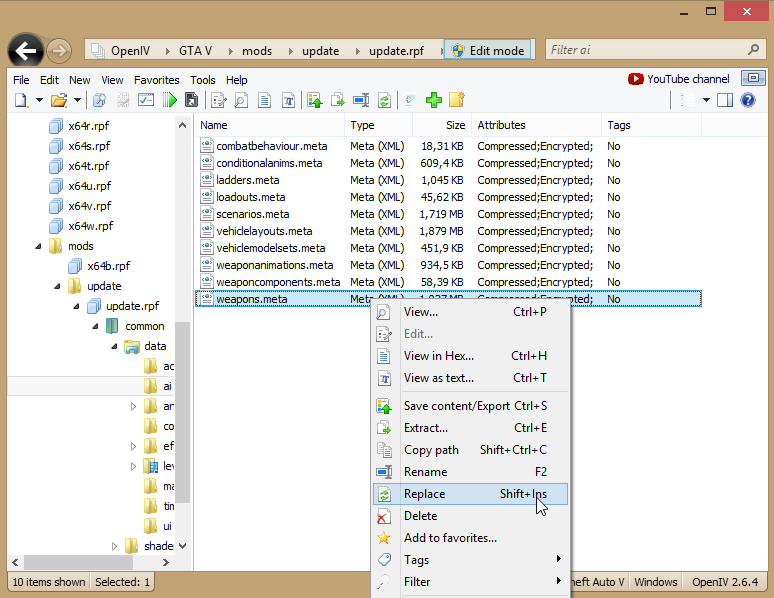Collapse the data folder in tree
This screenshot has width=774, height=598.
[x=113, y=346]
